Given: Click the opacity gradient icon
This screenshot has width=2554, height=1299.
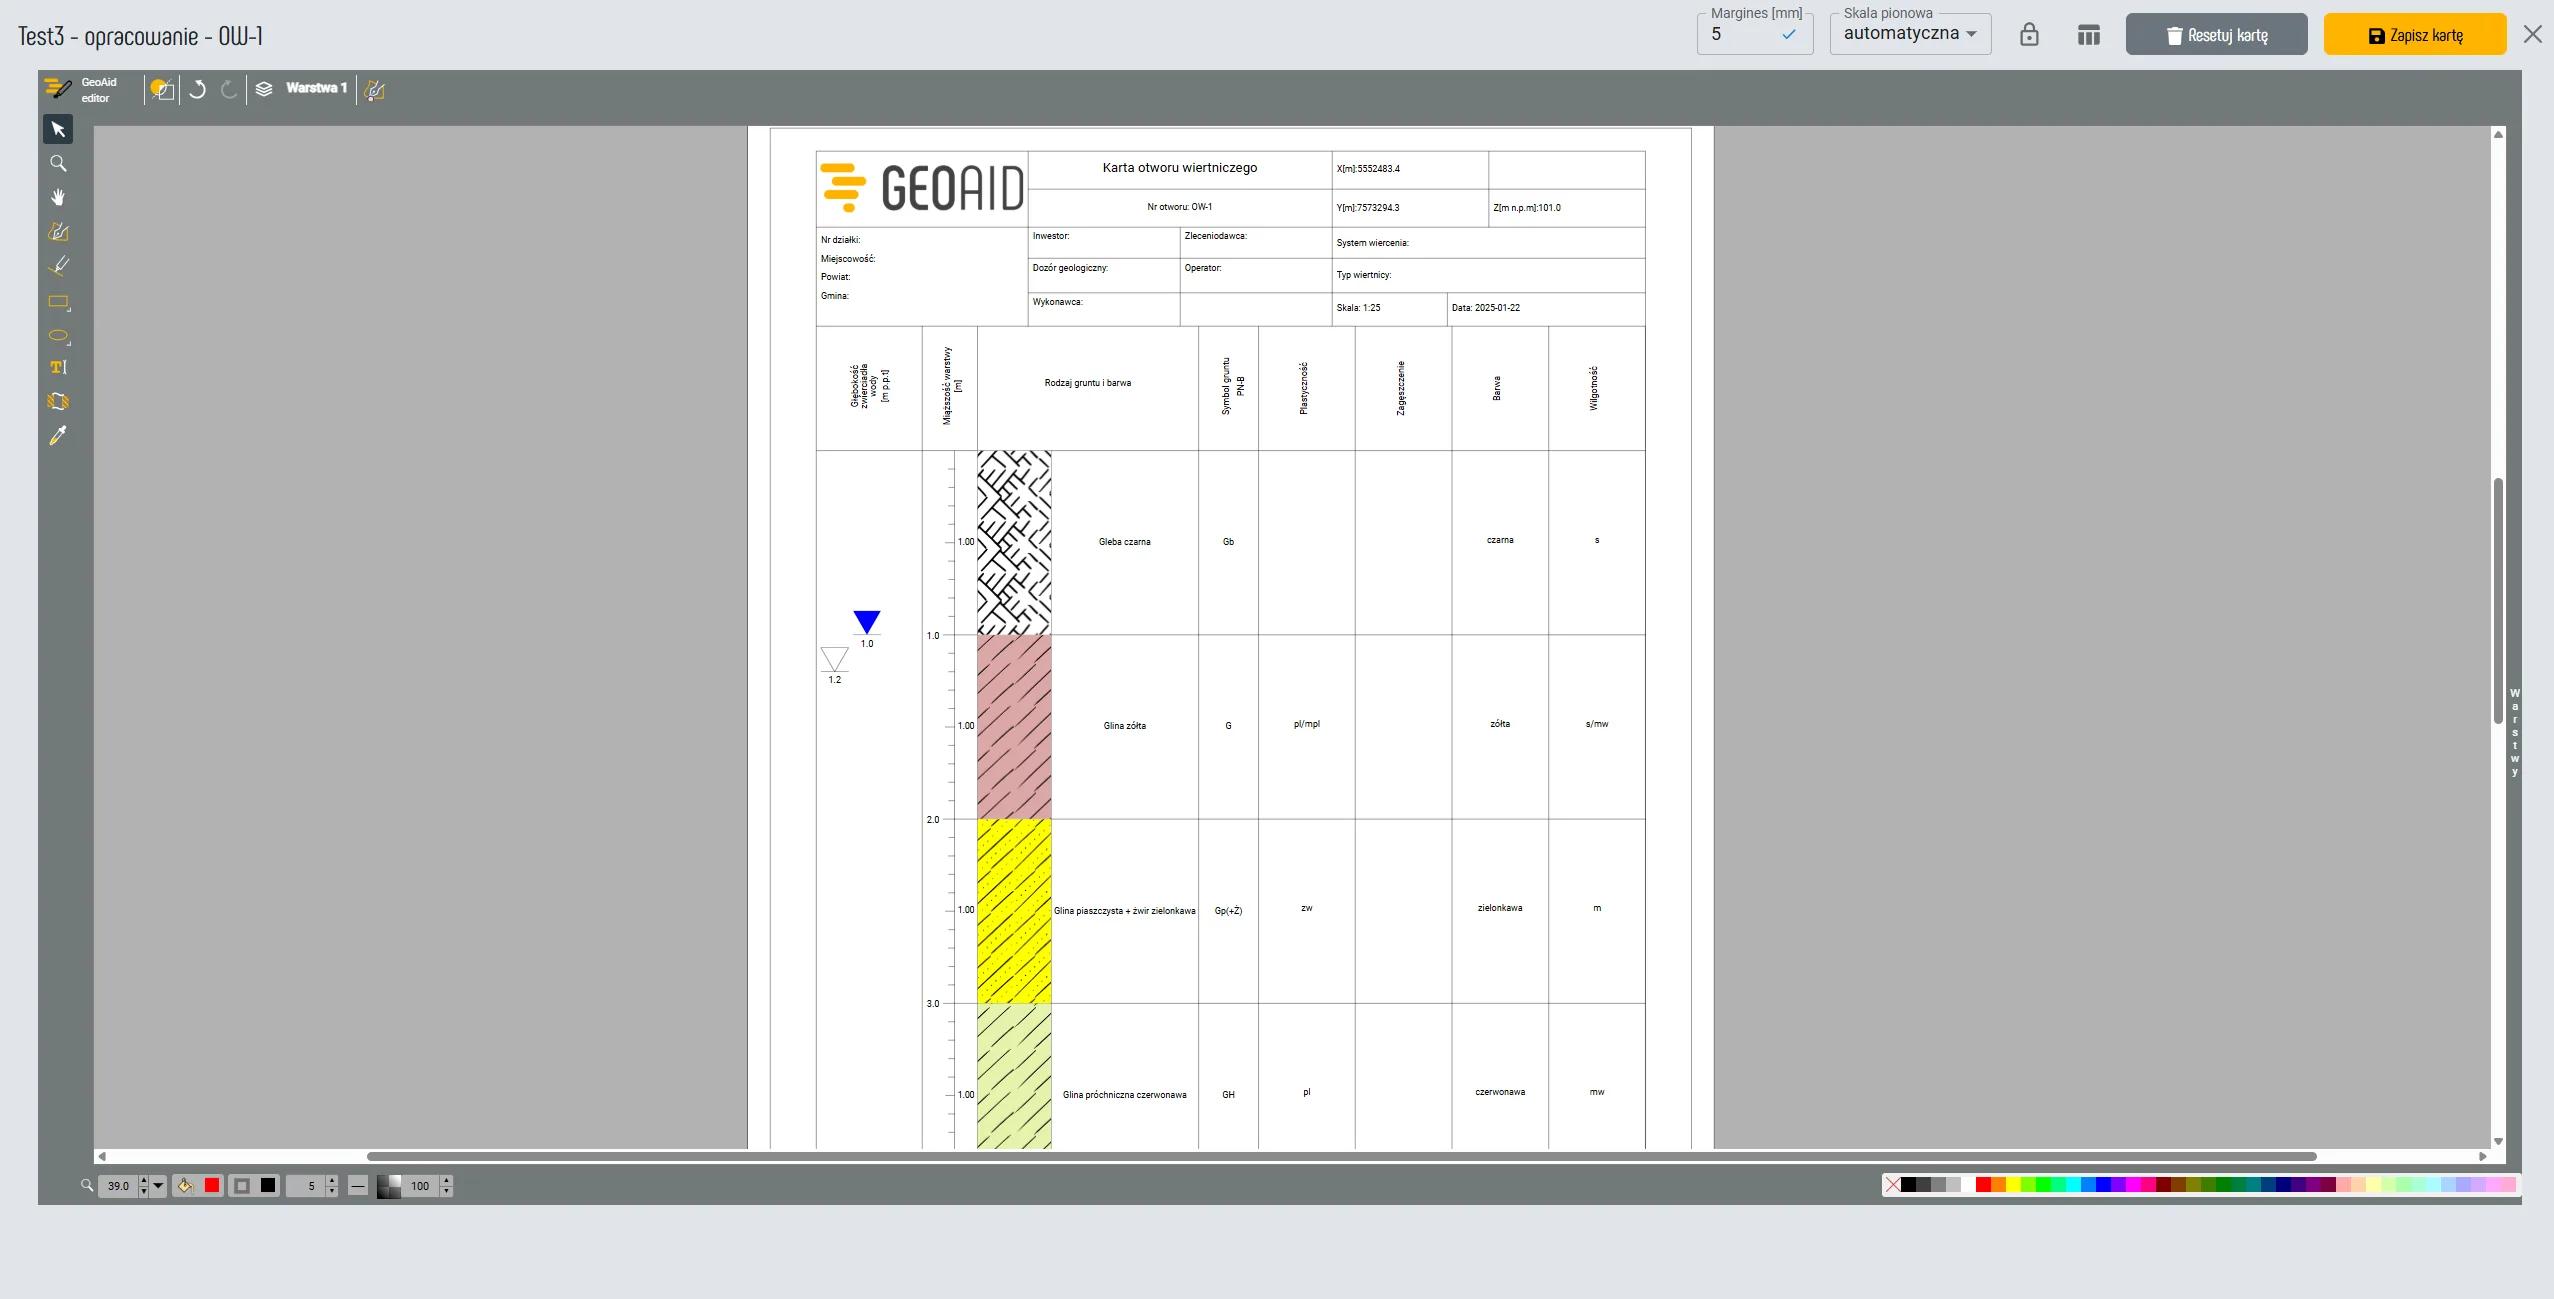Looking at the screenshot, I should coord(389,1186).
